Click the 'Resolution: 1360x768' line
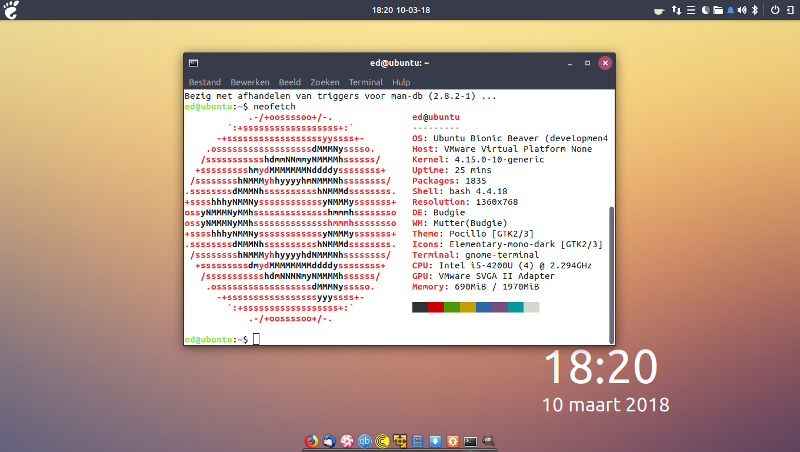800x452 pixels. pyautogui.click(x=465, y=202)
